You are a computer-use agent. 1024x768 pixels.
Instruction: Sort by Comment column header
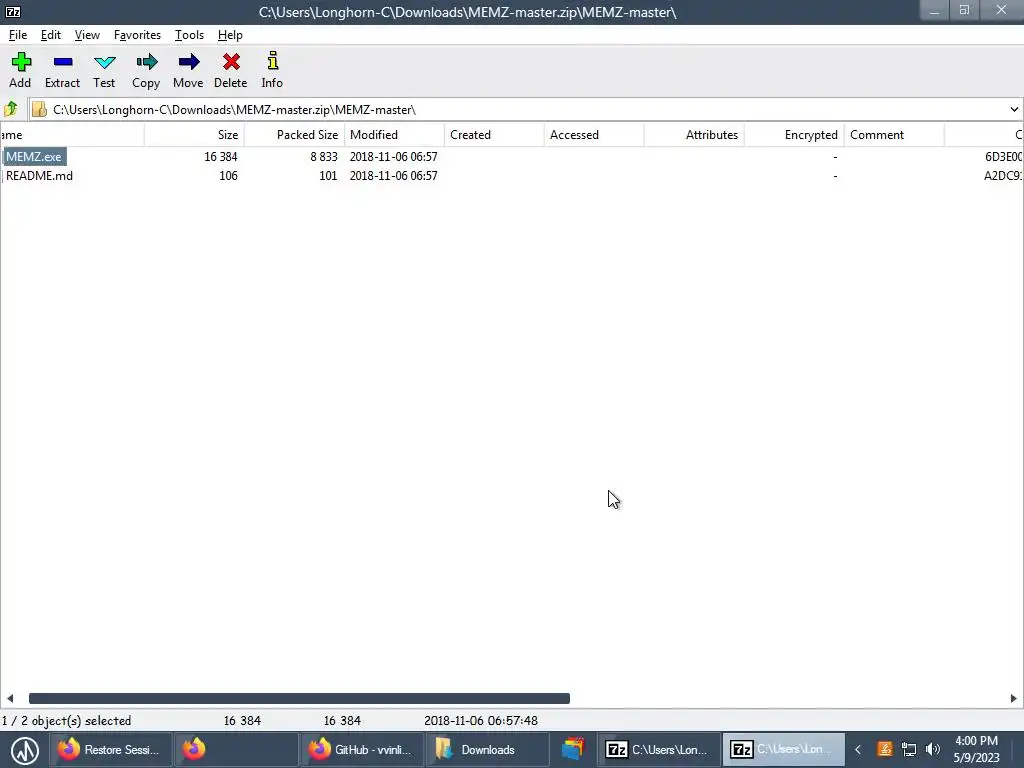pos(893,135)
